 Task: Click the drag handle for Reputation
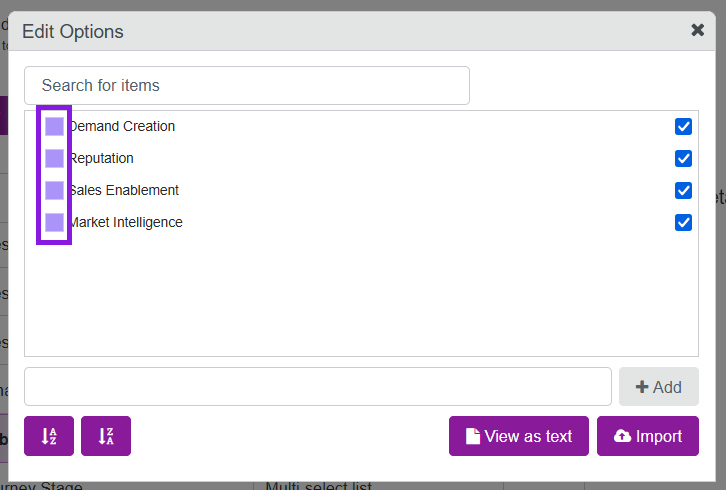[54, 158]
